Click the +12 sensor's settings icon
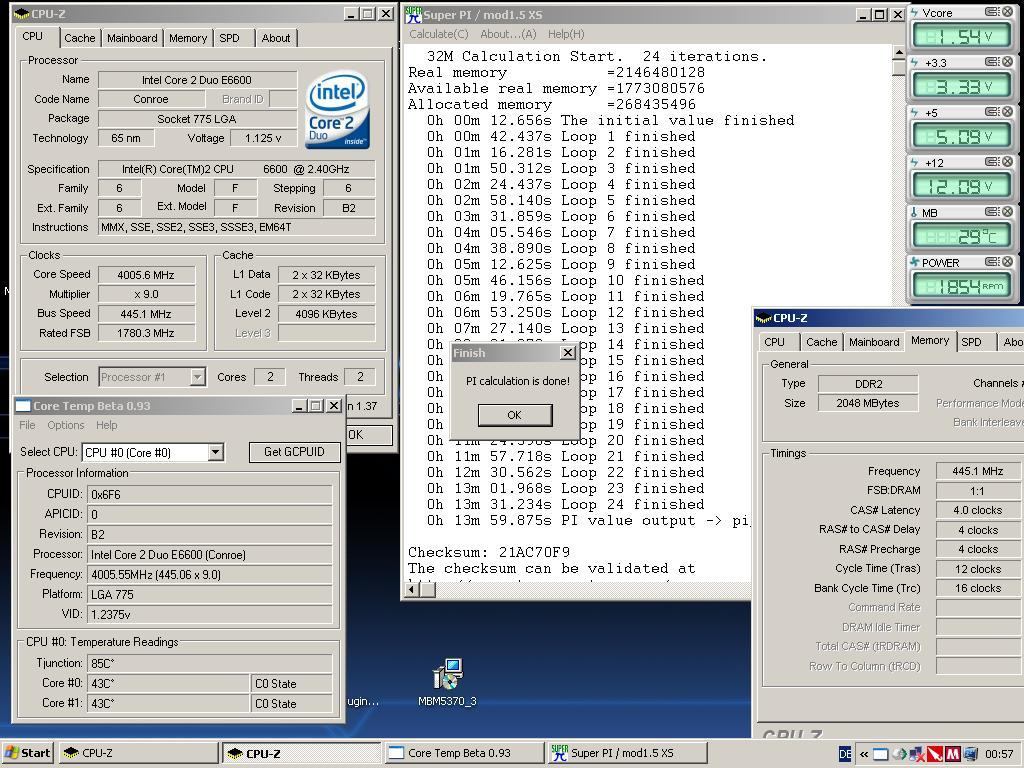Viewport: 1024px width, 768px height. click(x=992, y=161)
